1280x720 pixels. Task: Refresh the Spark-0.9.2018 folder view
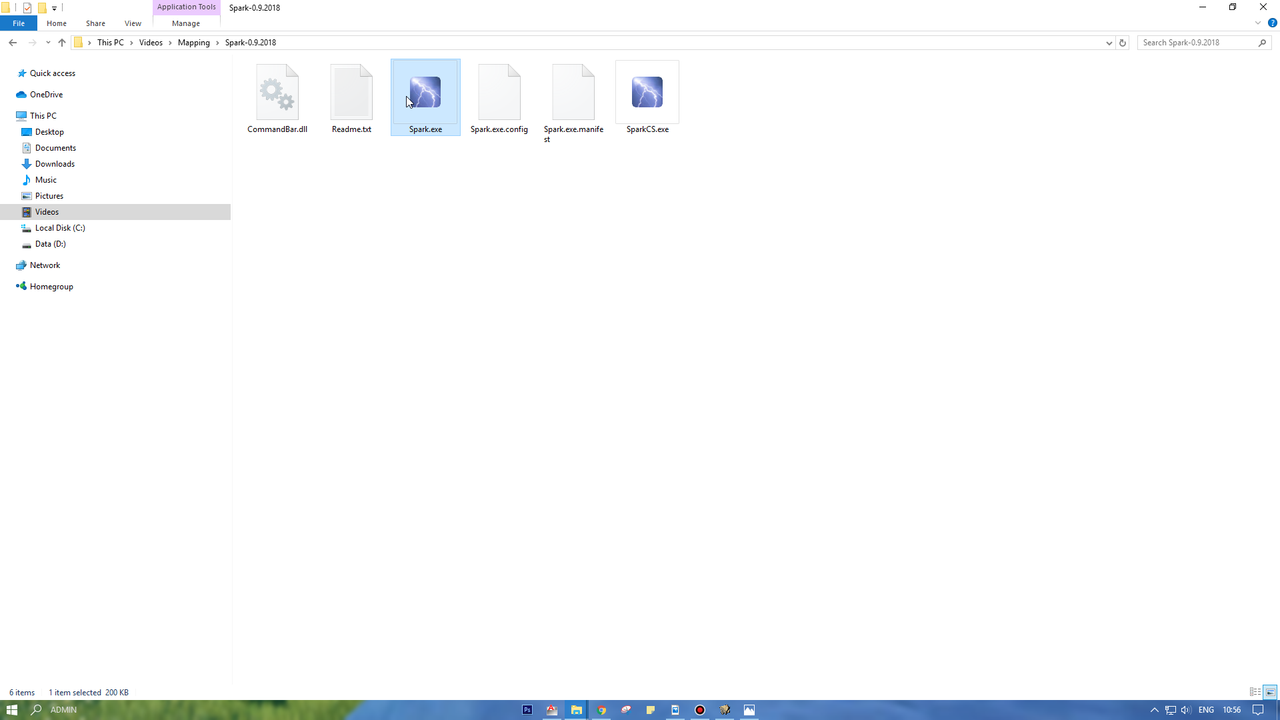(x=1123, y=42)
